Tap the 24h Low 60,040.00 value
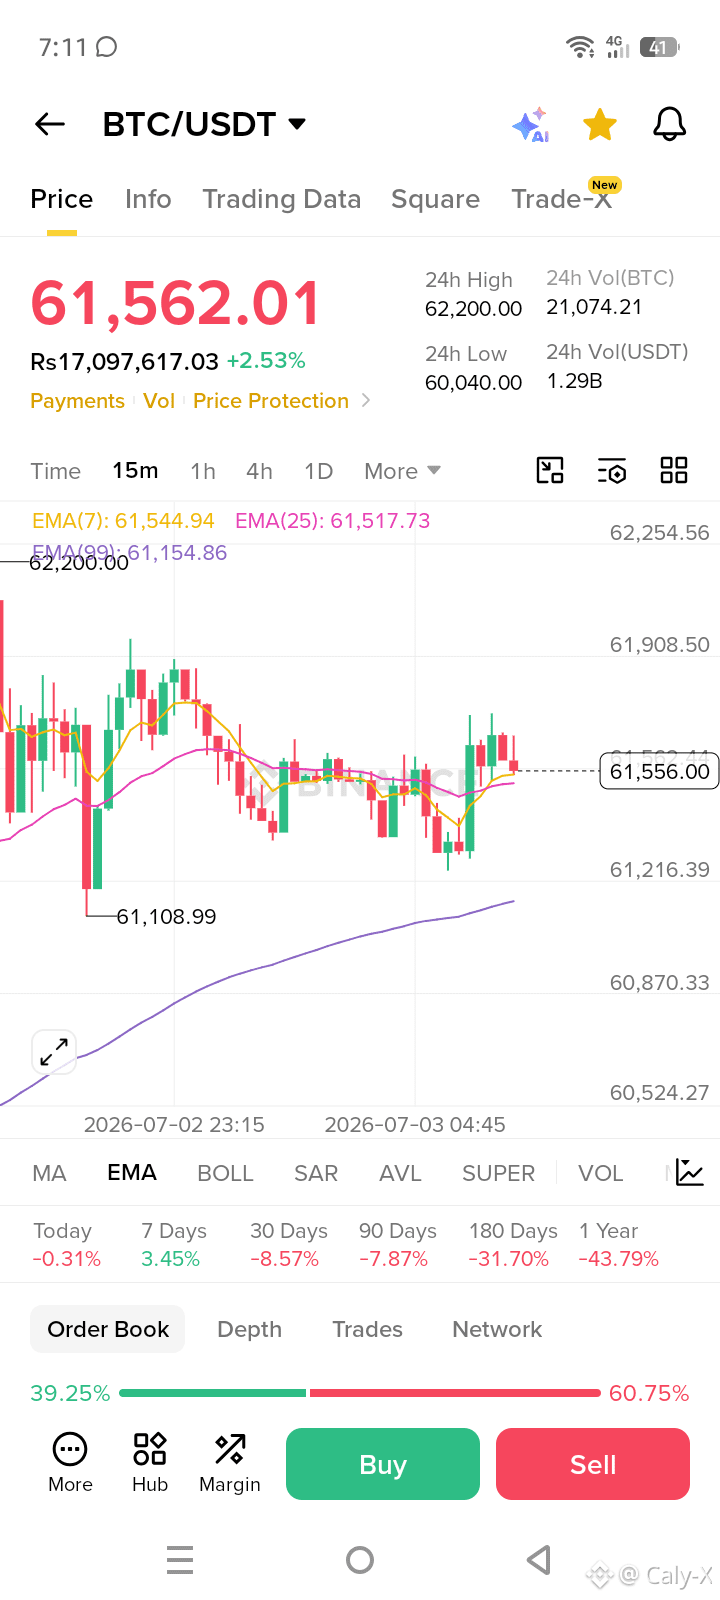 [473, 383]
